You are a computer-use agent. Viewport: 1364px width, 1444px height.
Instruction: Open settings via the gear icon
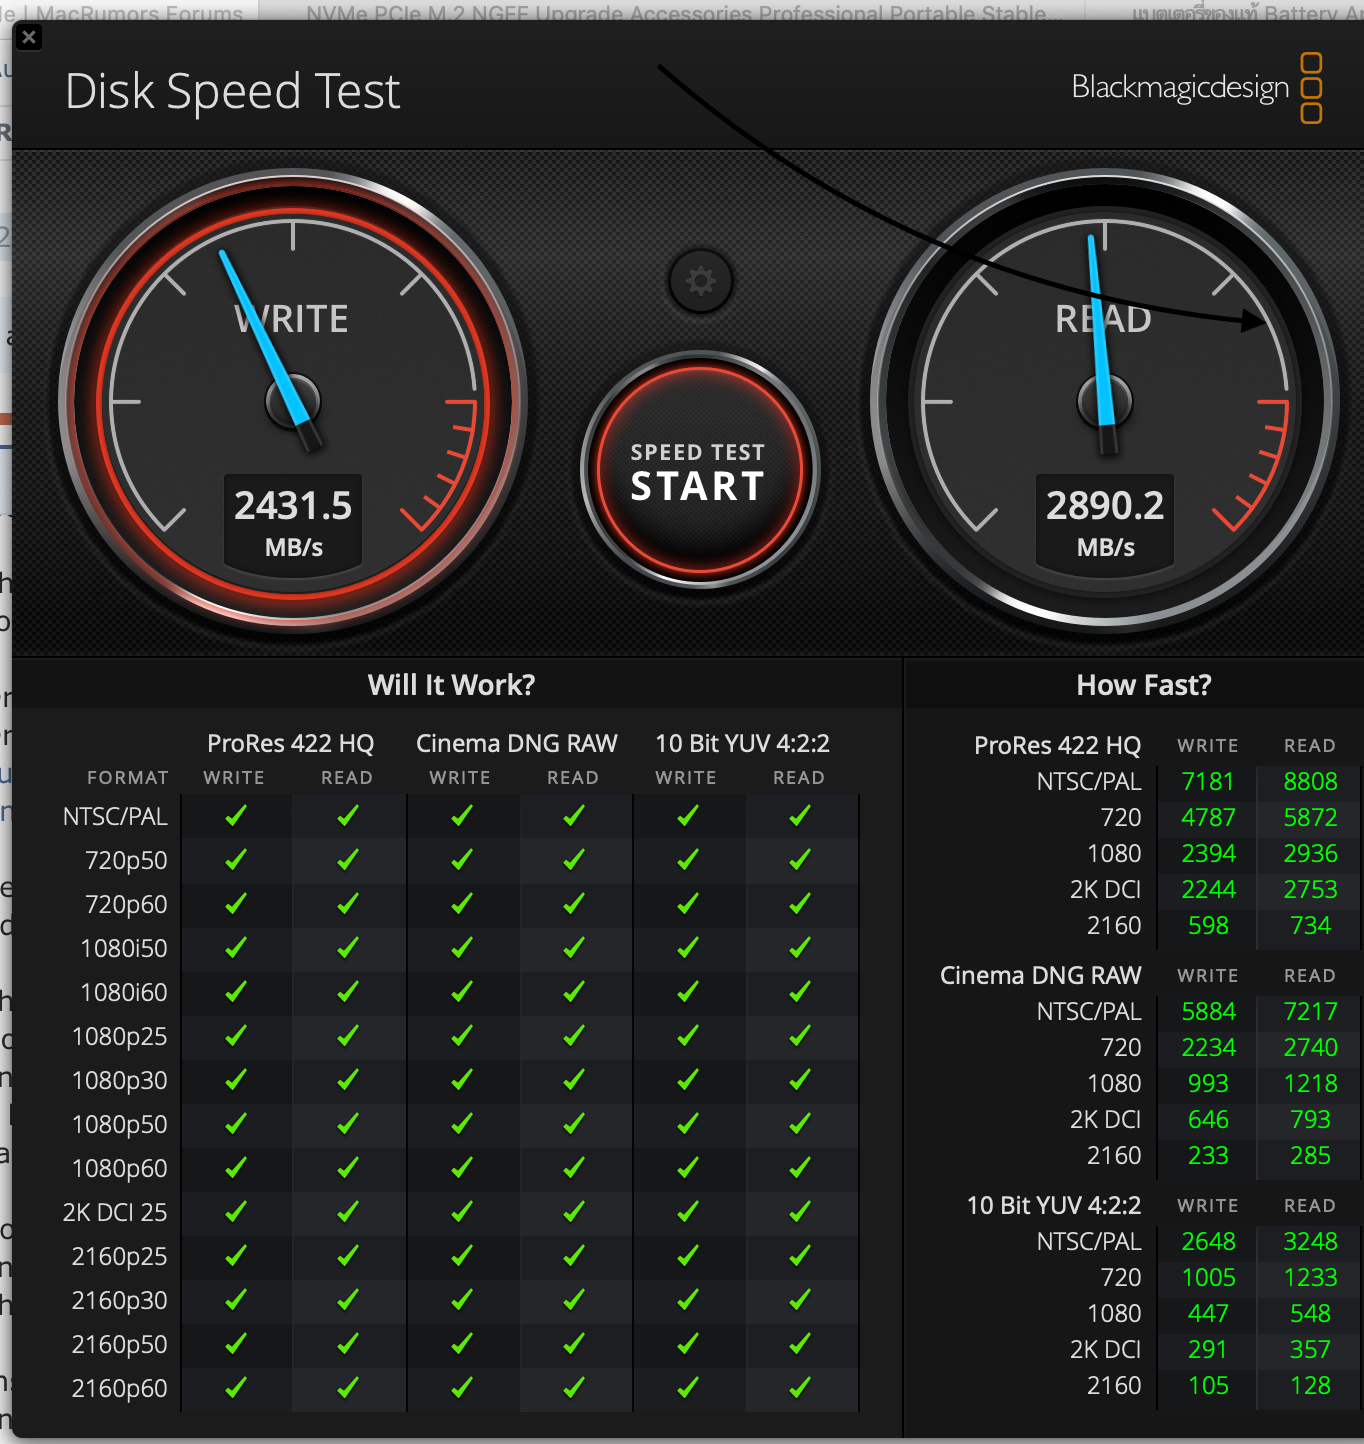coord(700,281)
